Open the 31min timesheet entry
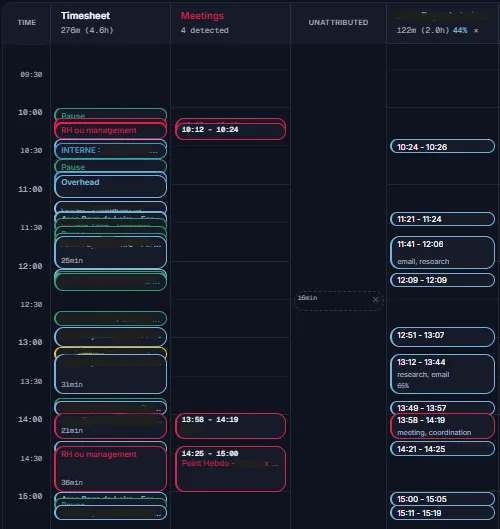Viewport: 500px width, 529px height. coord(110,374)
